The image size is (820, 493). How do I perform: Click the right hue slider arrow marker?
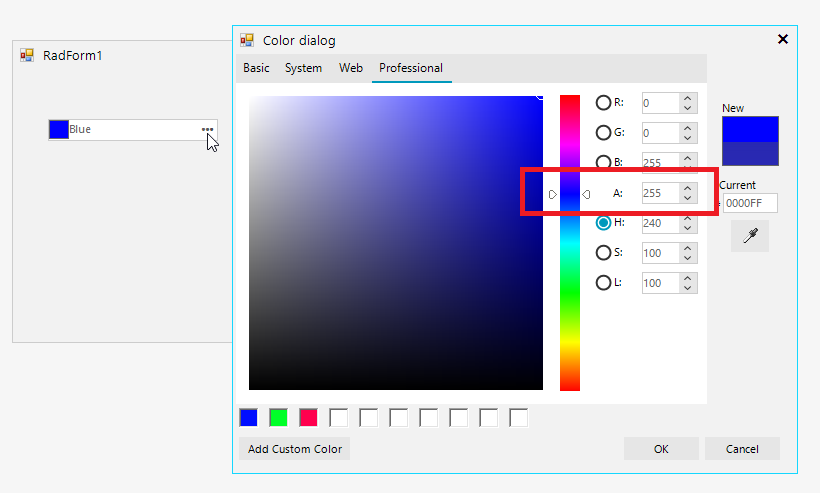coord(586,194)
